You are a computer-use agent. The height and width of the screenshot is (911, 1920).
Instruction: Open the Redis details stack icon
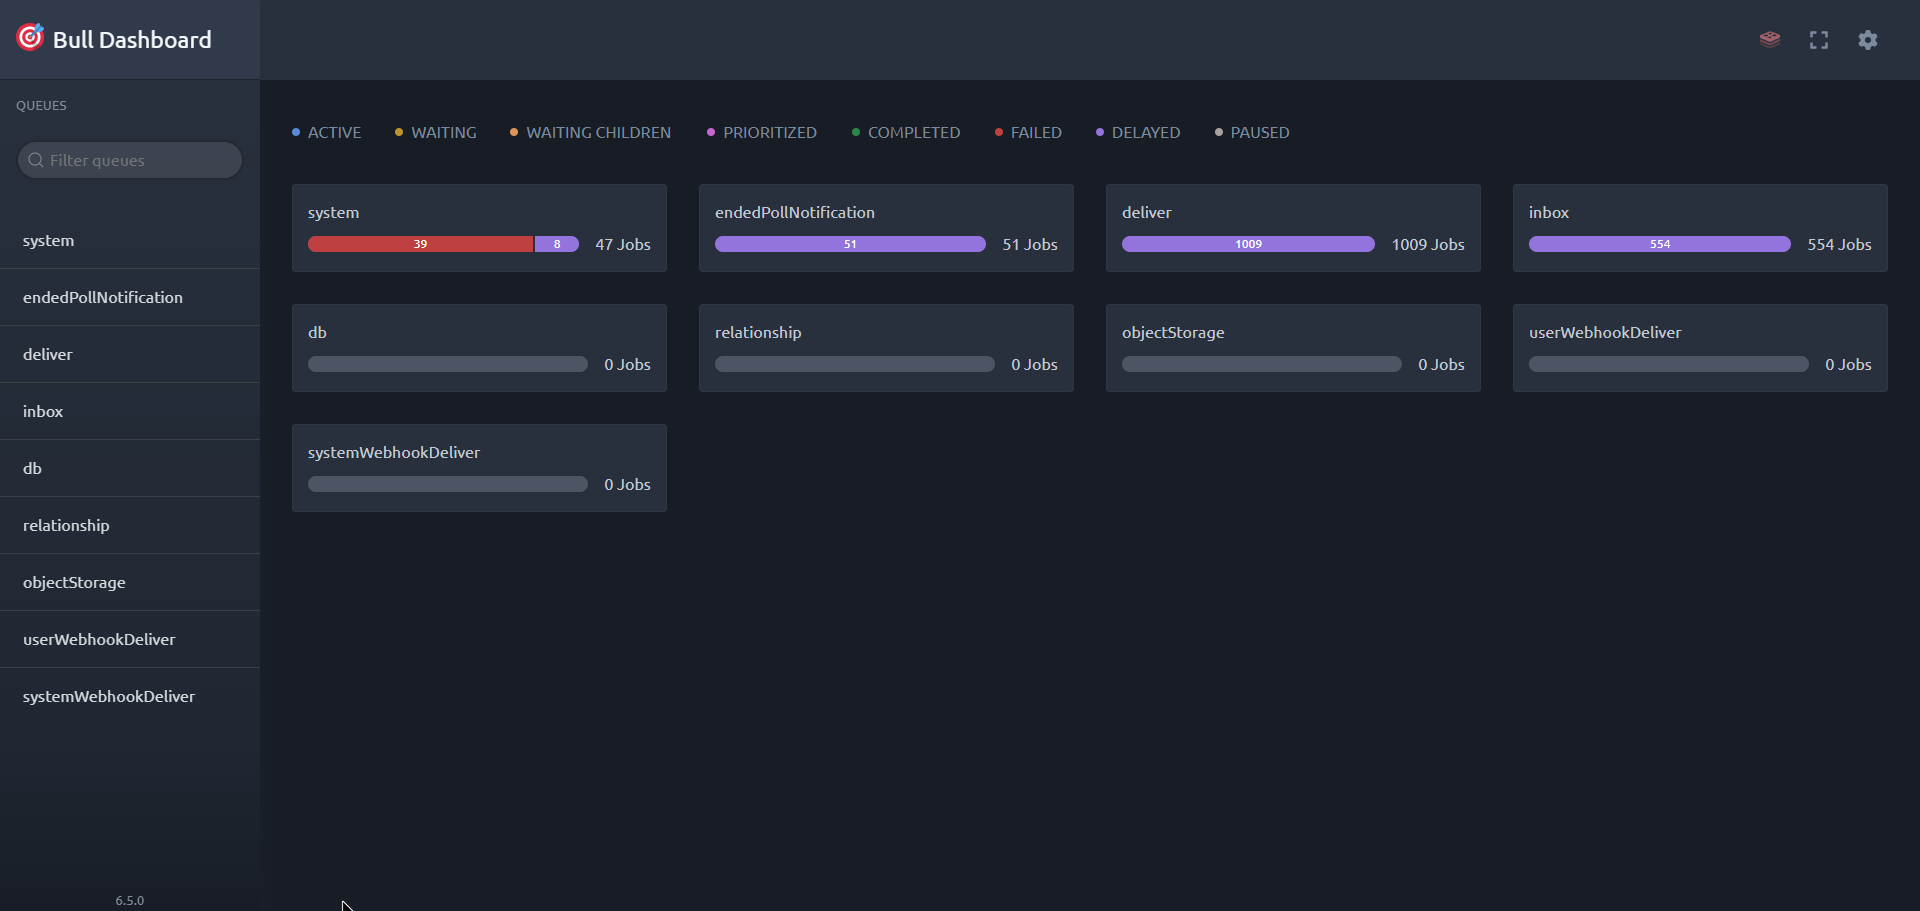coord(1769,40)
